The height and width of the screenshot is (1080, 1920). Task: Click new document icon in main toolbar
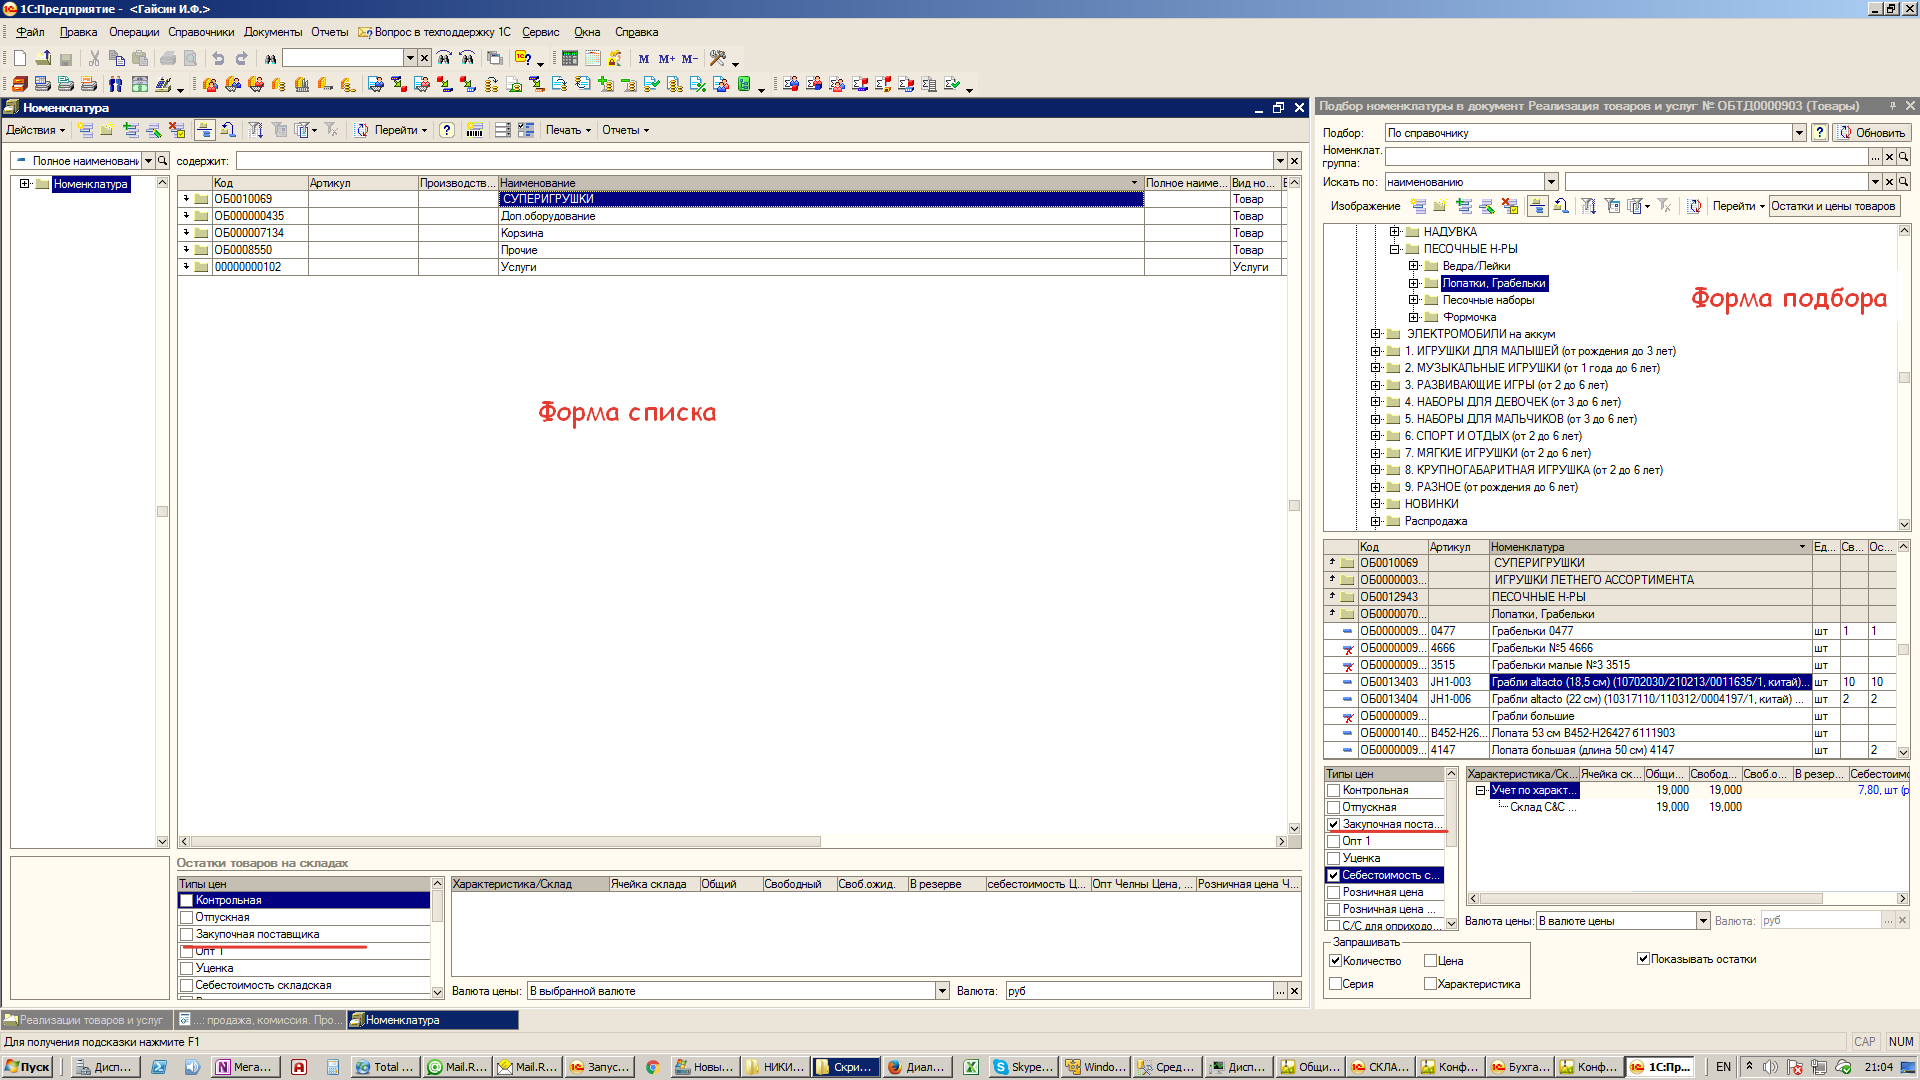20,58
